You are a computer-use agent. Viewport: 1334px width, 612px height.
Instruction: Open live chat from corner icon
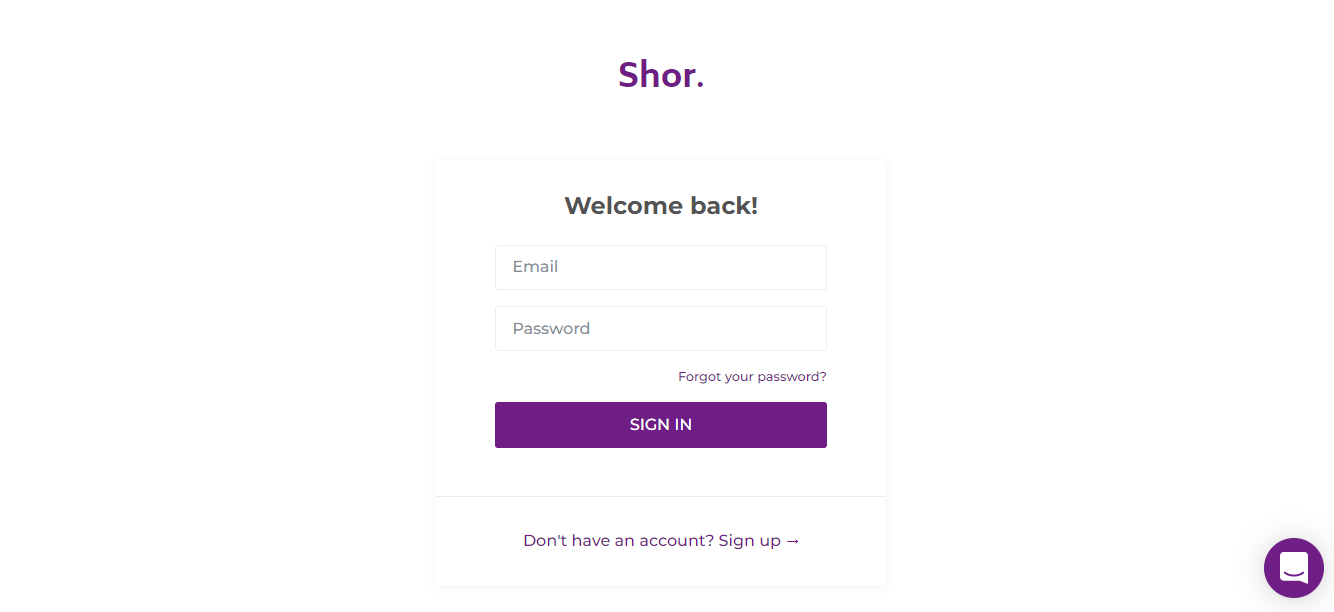[1293, 568]
